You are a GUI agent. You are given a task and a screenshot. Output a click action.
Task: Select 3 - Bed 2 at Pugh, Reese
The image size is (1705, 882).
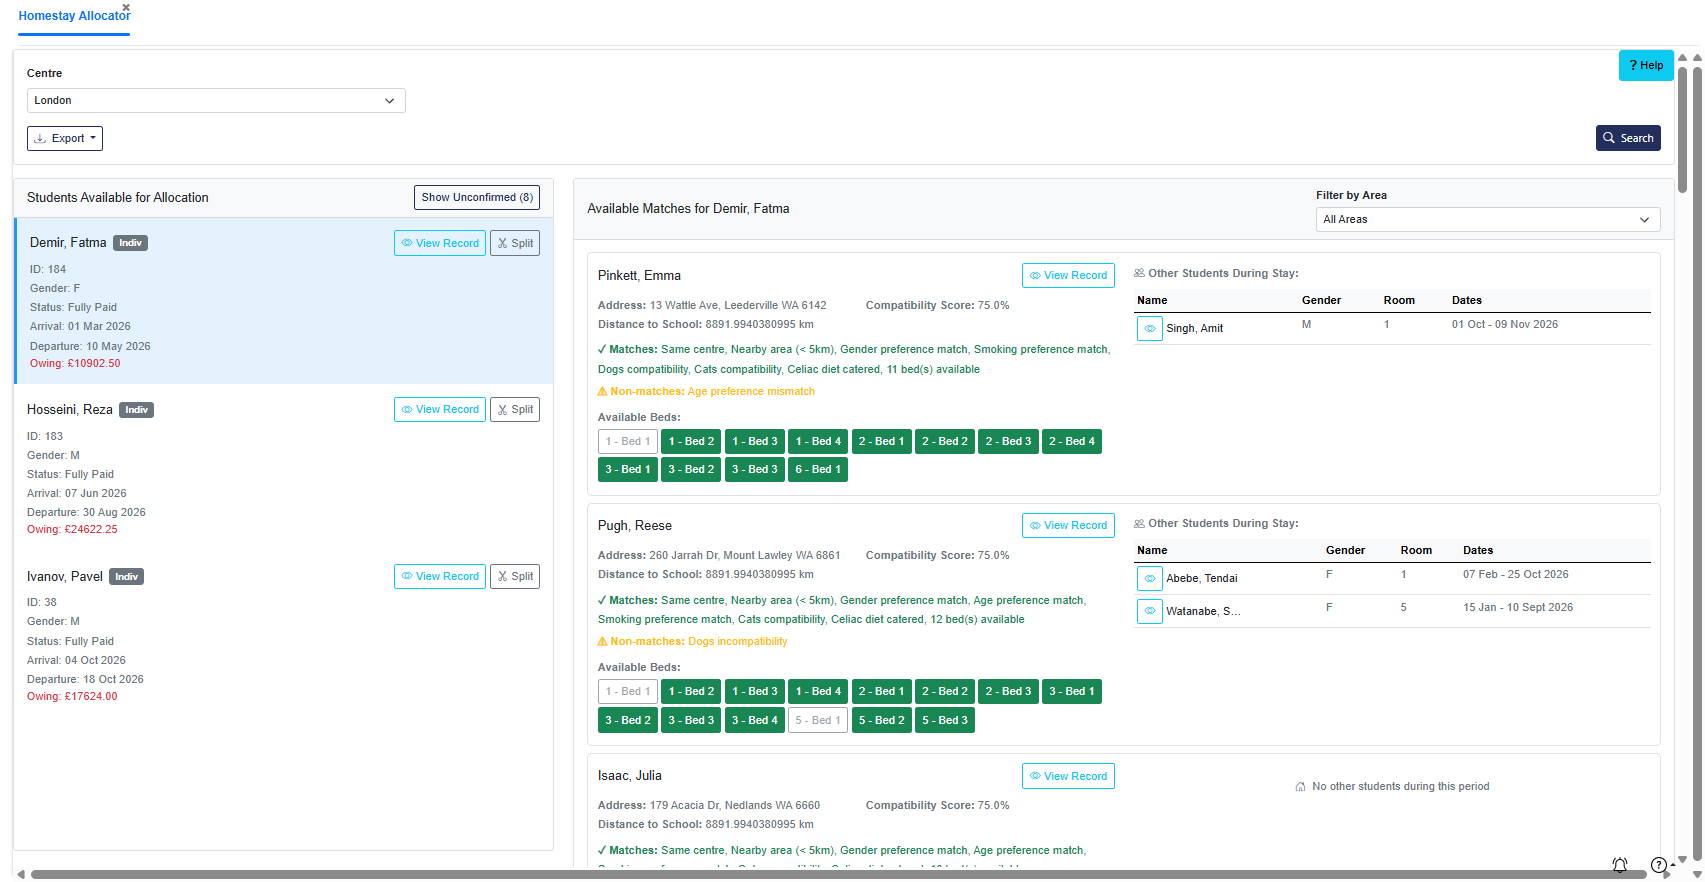click(x=628, y=720)
